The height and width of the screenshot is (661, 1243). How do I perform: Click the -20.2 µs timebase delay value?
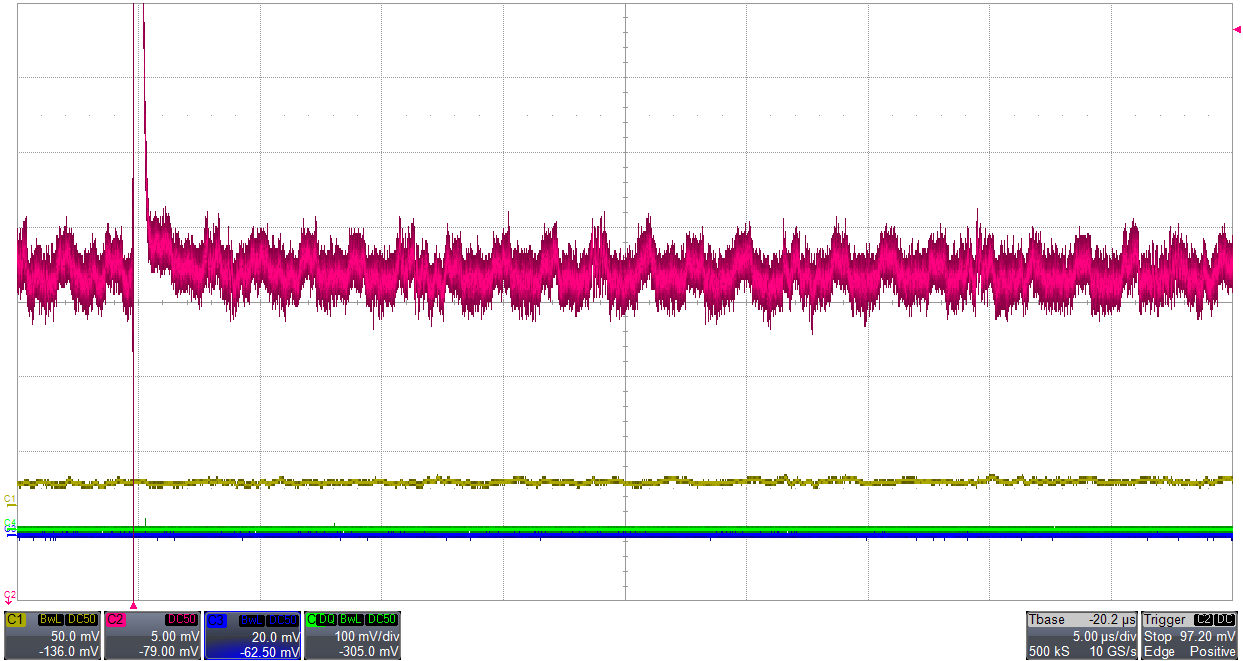[x=1110, y=620]
